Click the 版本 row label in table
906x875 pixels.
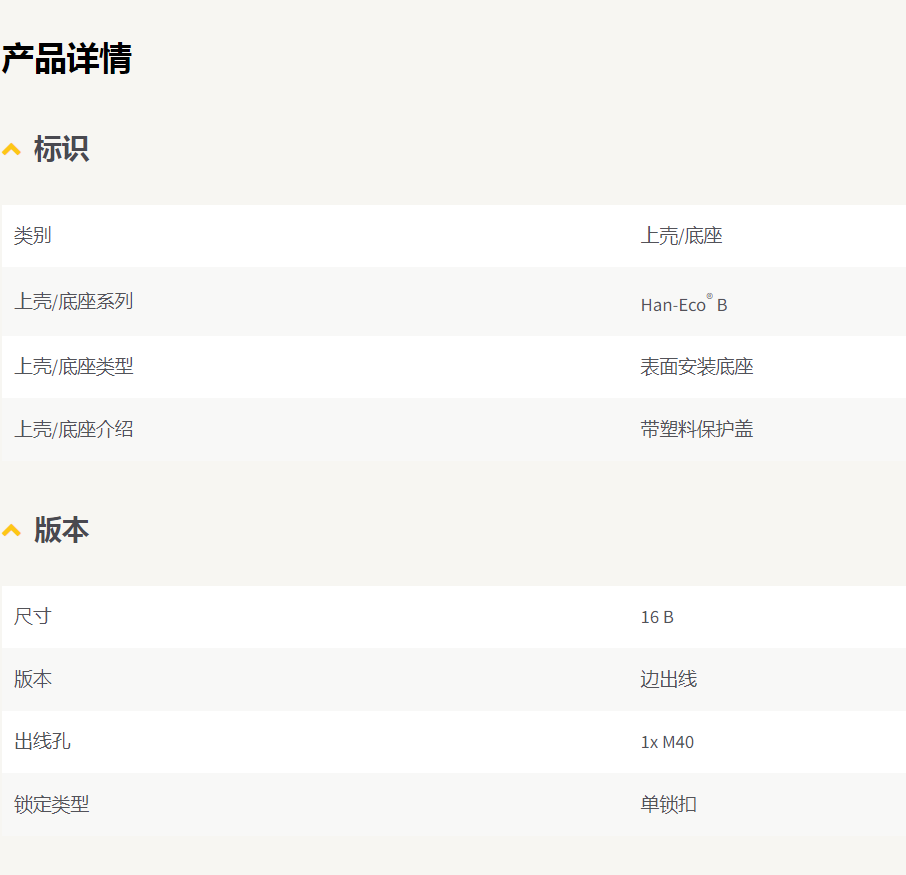coord(33,679)
